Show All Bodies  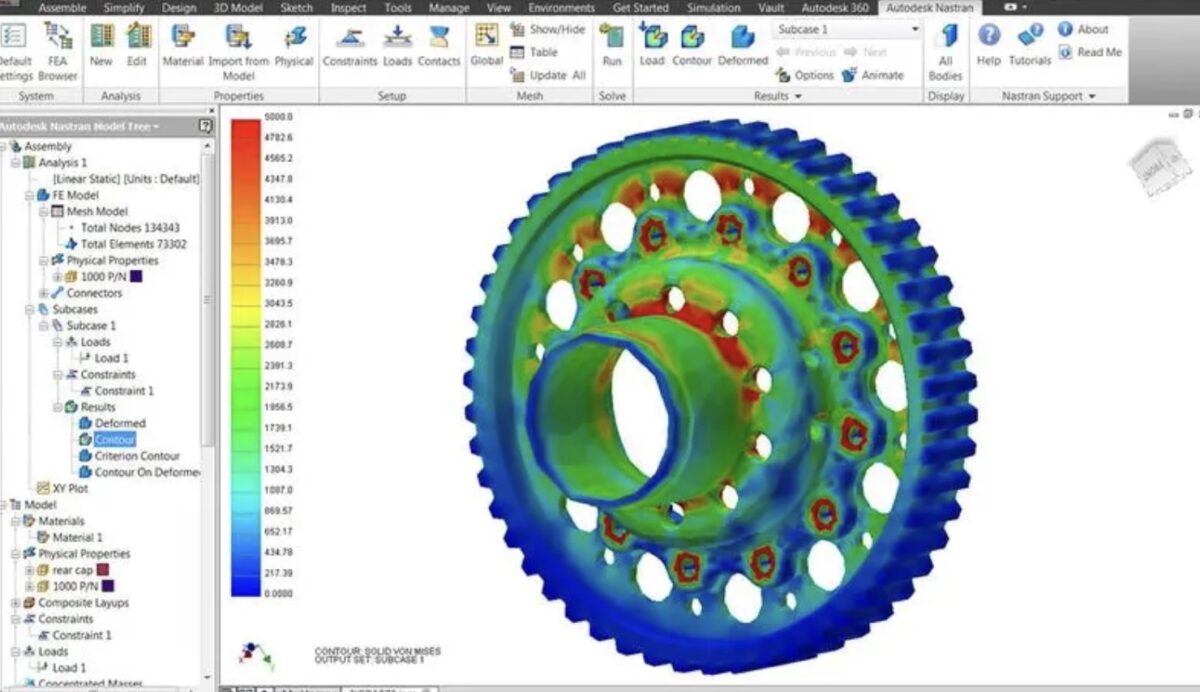(x=945, y=52)
